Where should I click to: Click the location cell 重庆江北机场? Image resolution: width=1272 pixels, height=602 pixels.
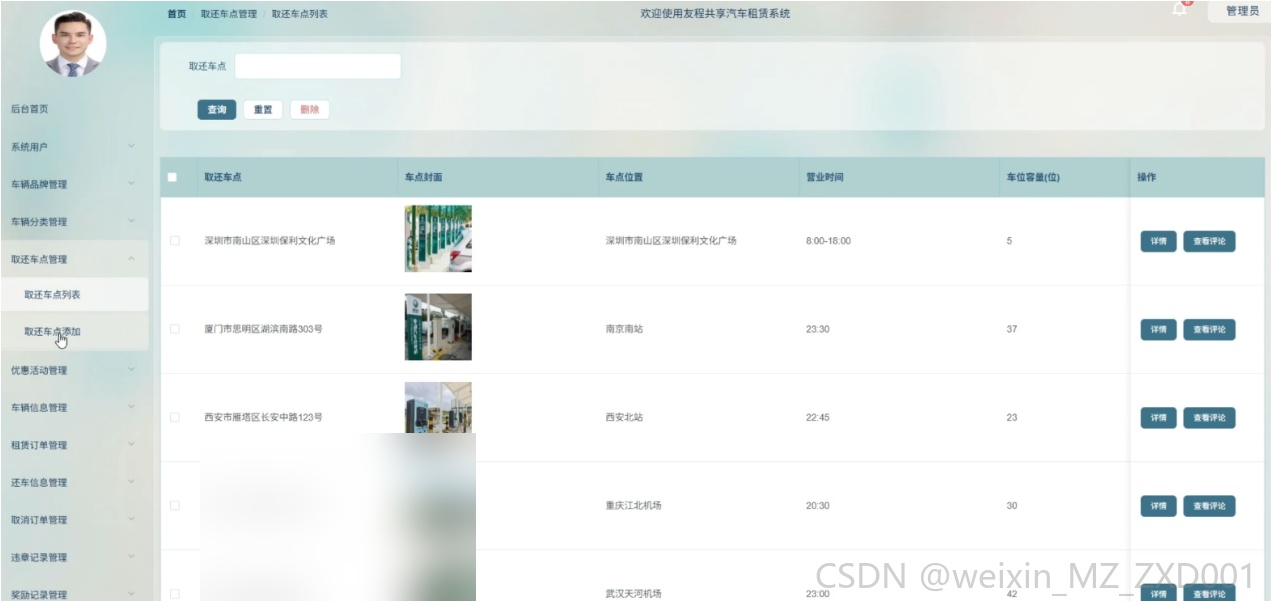point(633,505)
